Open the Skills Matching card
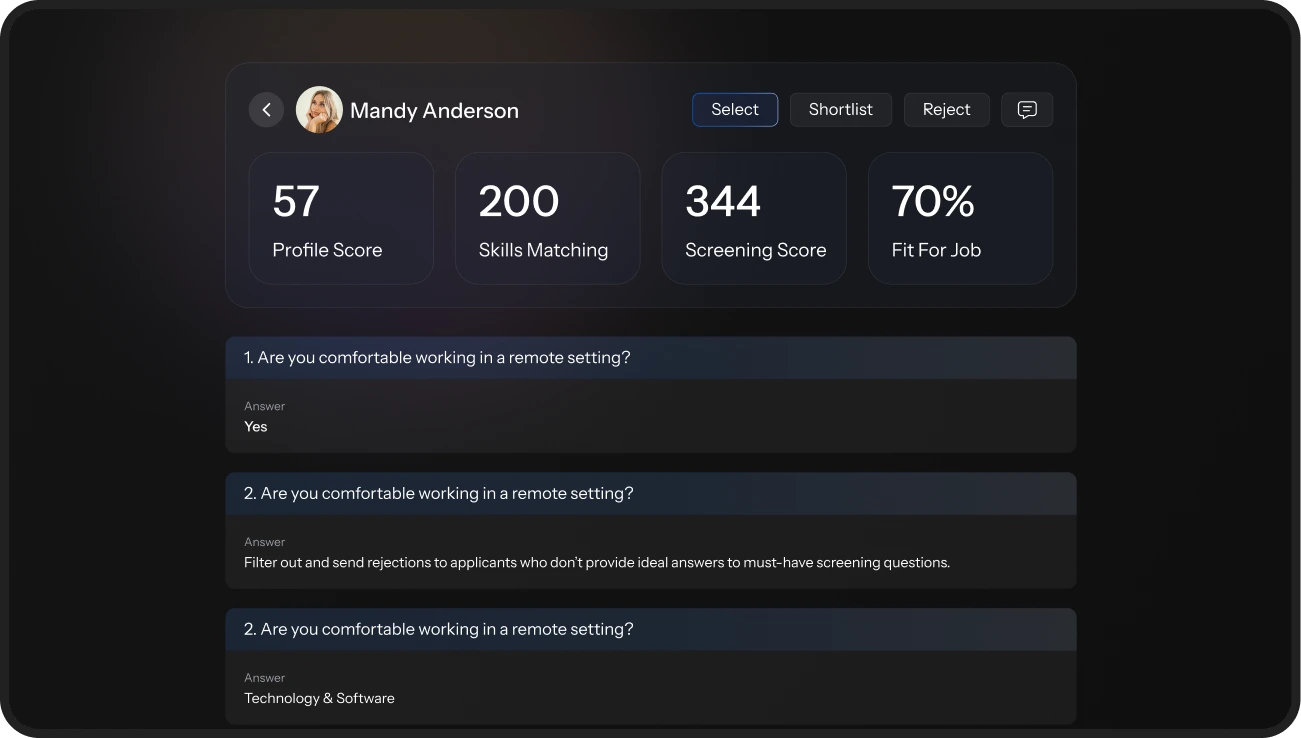 (x=547, y=218)
